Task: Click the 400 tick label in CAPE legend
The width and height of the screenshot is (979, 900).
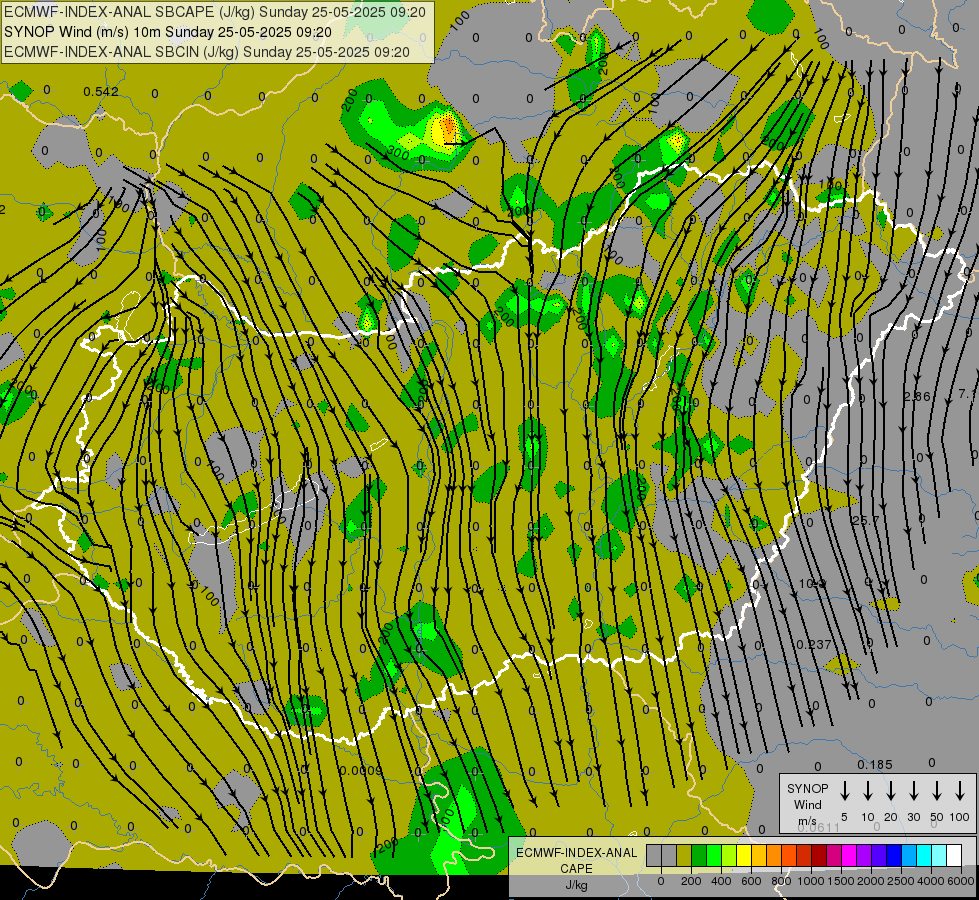Action: (x=721, y=881)
